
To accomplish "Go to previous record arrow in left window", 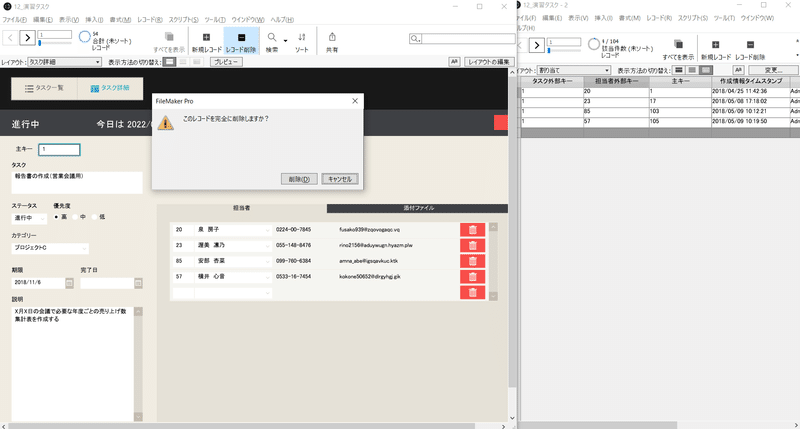I will tap(10, 38).
